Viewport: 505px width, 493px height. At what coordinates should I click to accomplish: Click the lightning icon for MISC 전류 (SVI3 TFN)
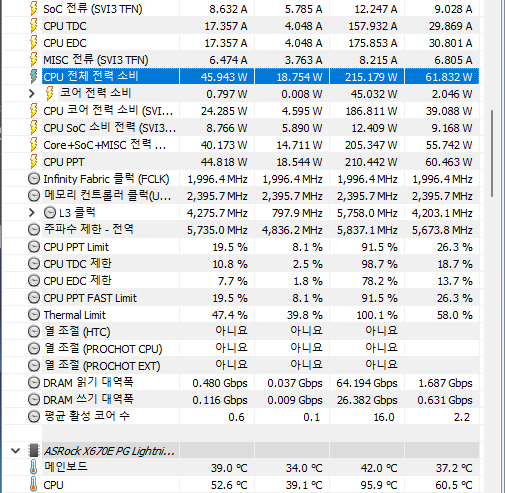tap(34, 60)
